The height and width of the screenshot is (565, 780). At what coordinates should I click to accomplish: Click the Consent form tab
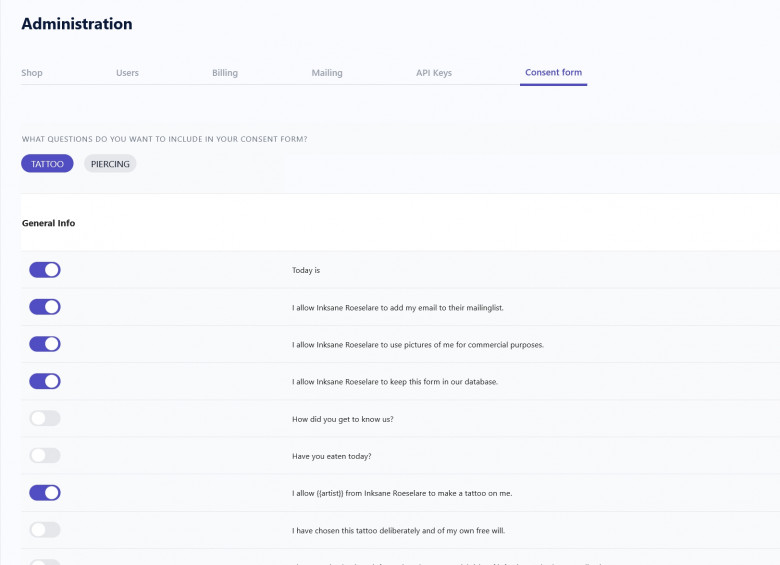(x=553, y=73)
